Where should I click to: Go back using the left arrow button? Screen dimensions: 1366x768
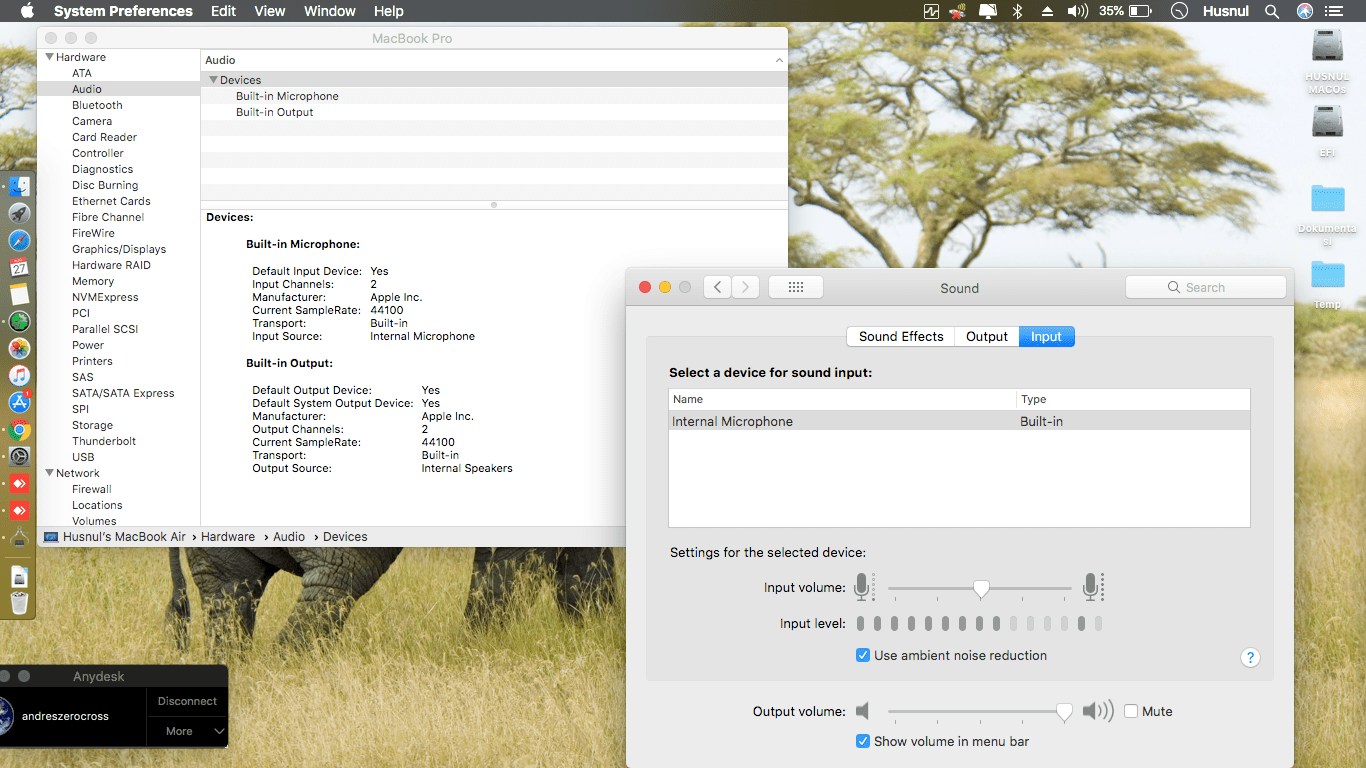pyautogui.click(x=717, y=287)
